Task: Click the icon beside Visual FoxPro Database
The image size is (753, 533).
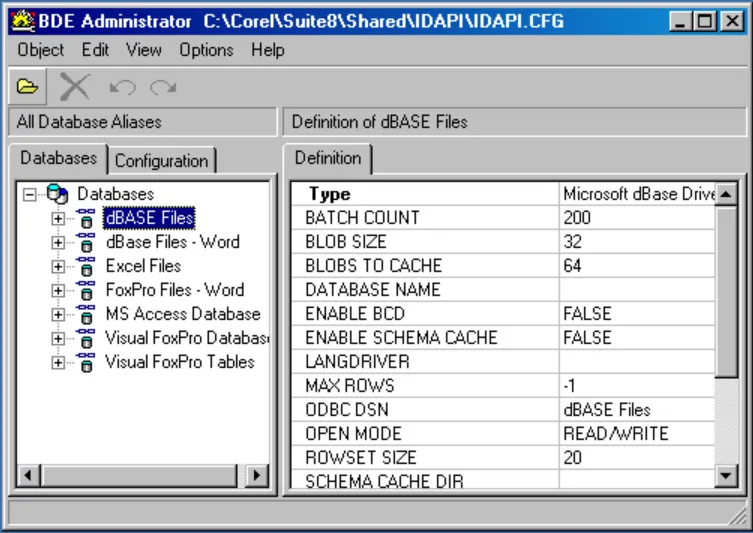Action: point(86,338)
